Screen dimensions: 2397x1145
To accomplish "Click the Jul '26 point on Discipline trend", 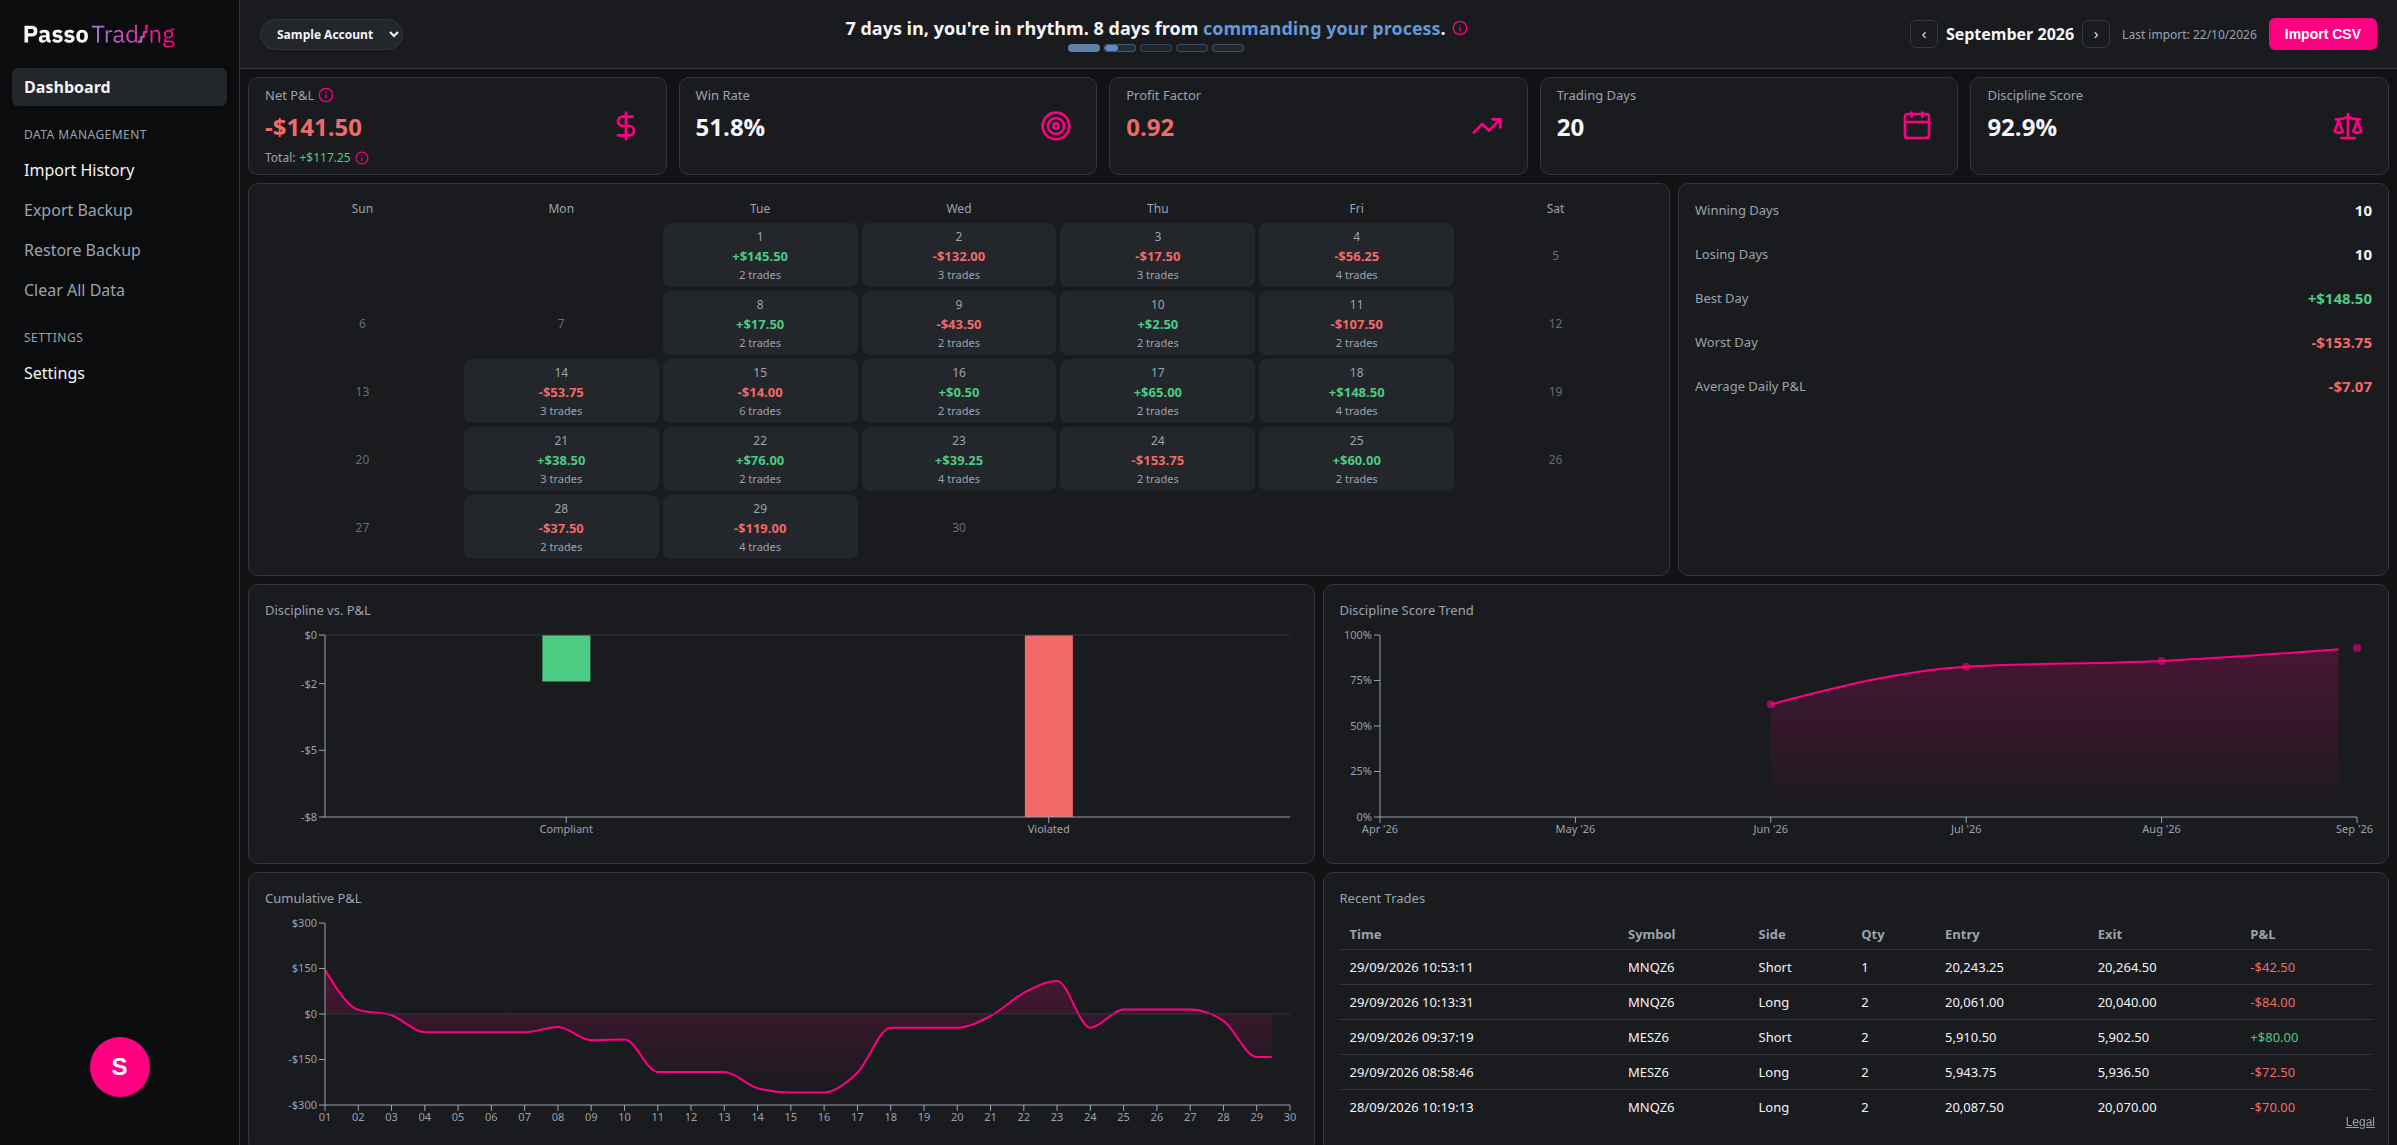I will pos(1966,667).
